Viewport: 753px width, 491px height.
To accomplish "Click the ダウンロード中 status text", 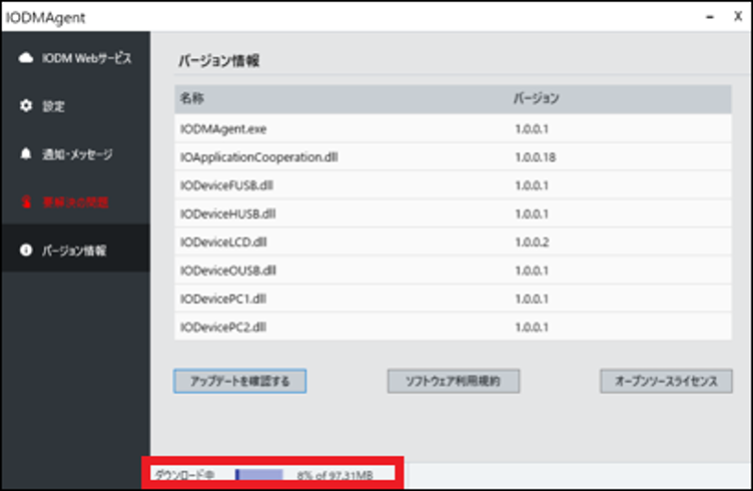I will click(x=184, y=475).
